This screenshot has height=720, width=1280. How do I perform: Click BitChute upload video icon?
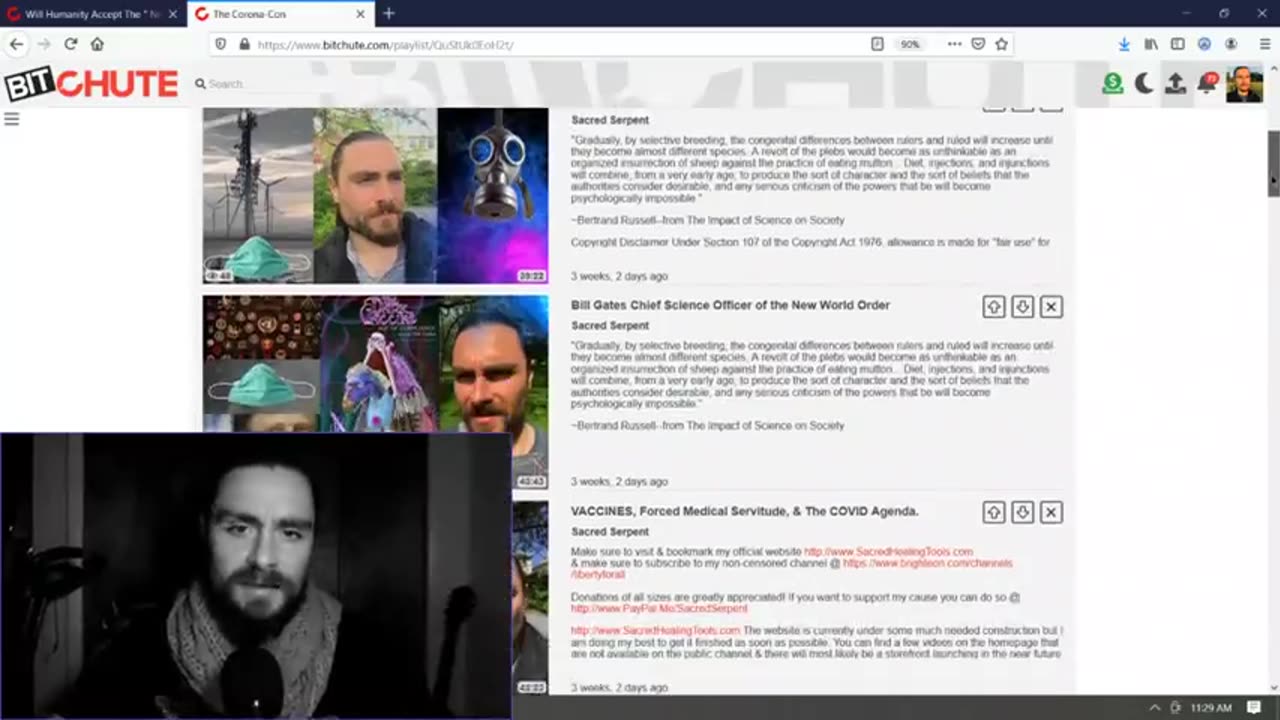pos(1176,84)
